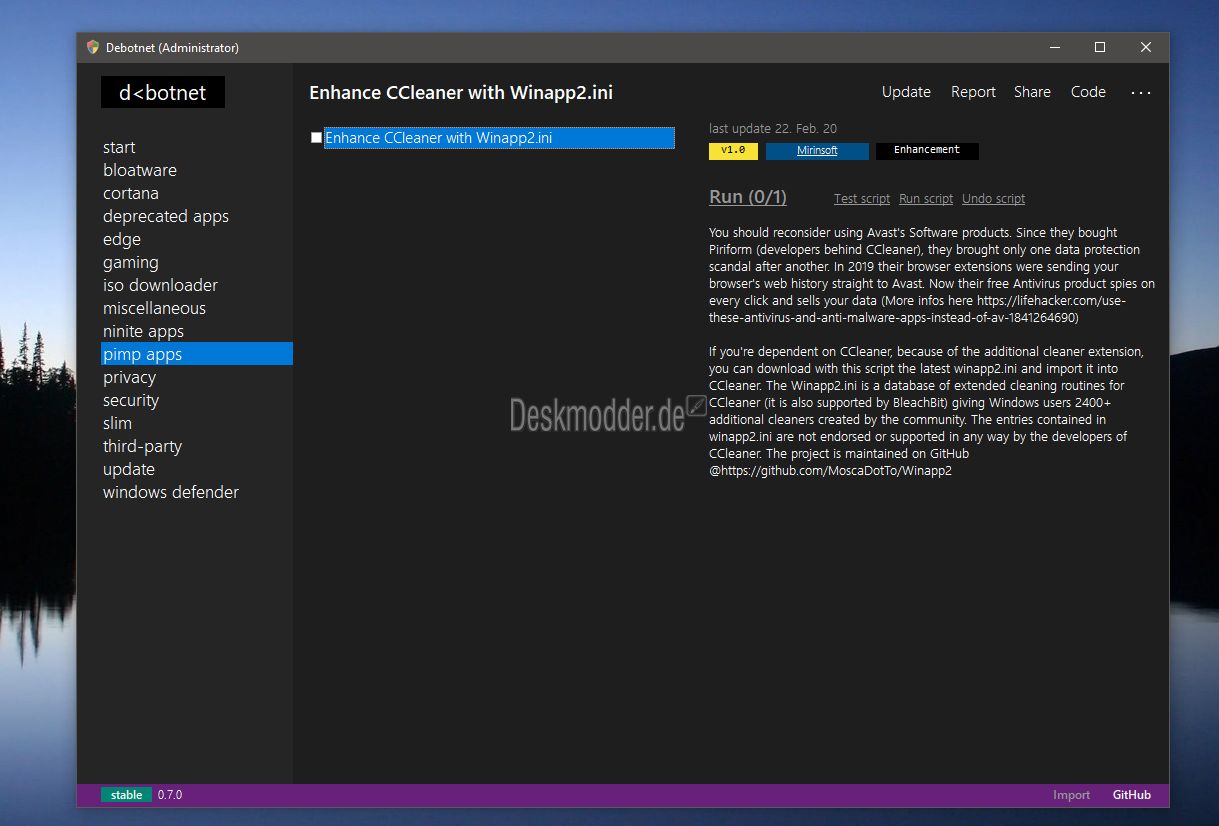Tick the Enhance CCleaner with Winapp2.ini checkbox
Viewport: 1219px width, 826px height.
point(316,138)
